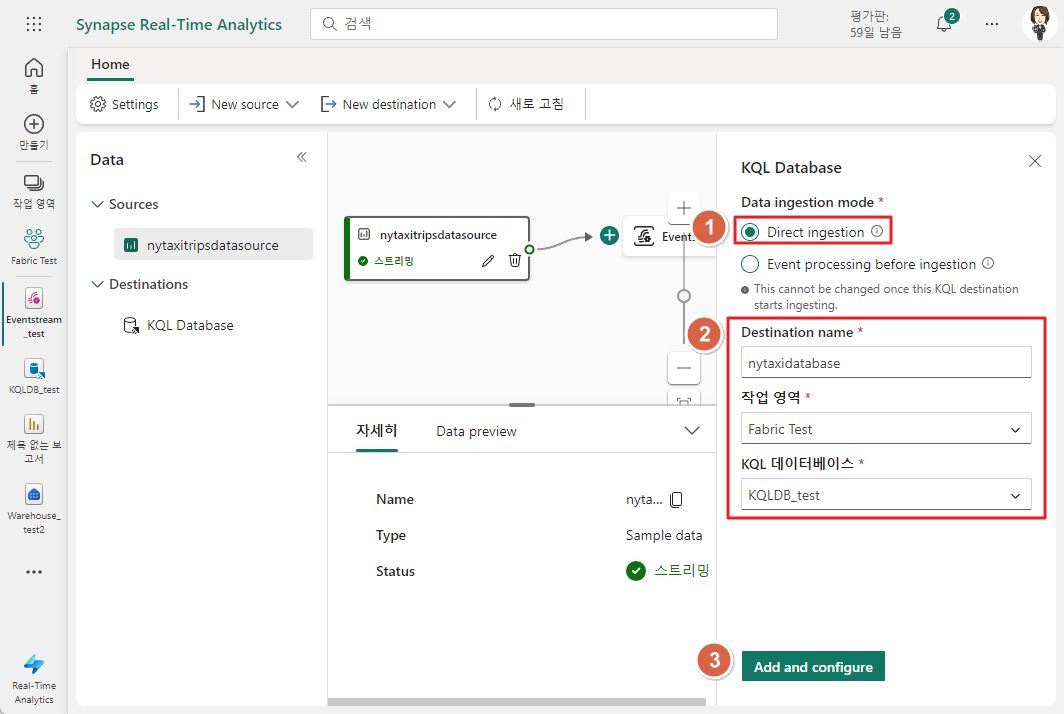Switch to the Home tab

pyautogui.click(x=110, y=64)
